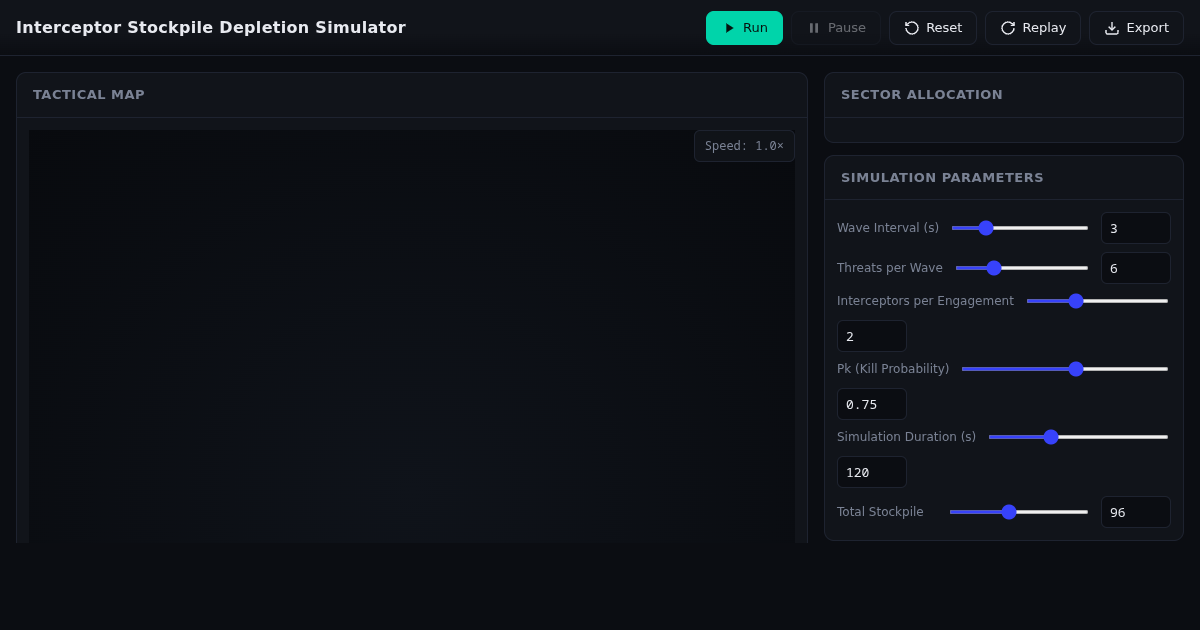Click the Speed: 1.0× indicator
Screen dimensions: 1200x630
pos(744,146)
